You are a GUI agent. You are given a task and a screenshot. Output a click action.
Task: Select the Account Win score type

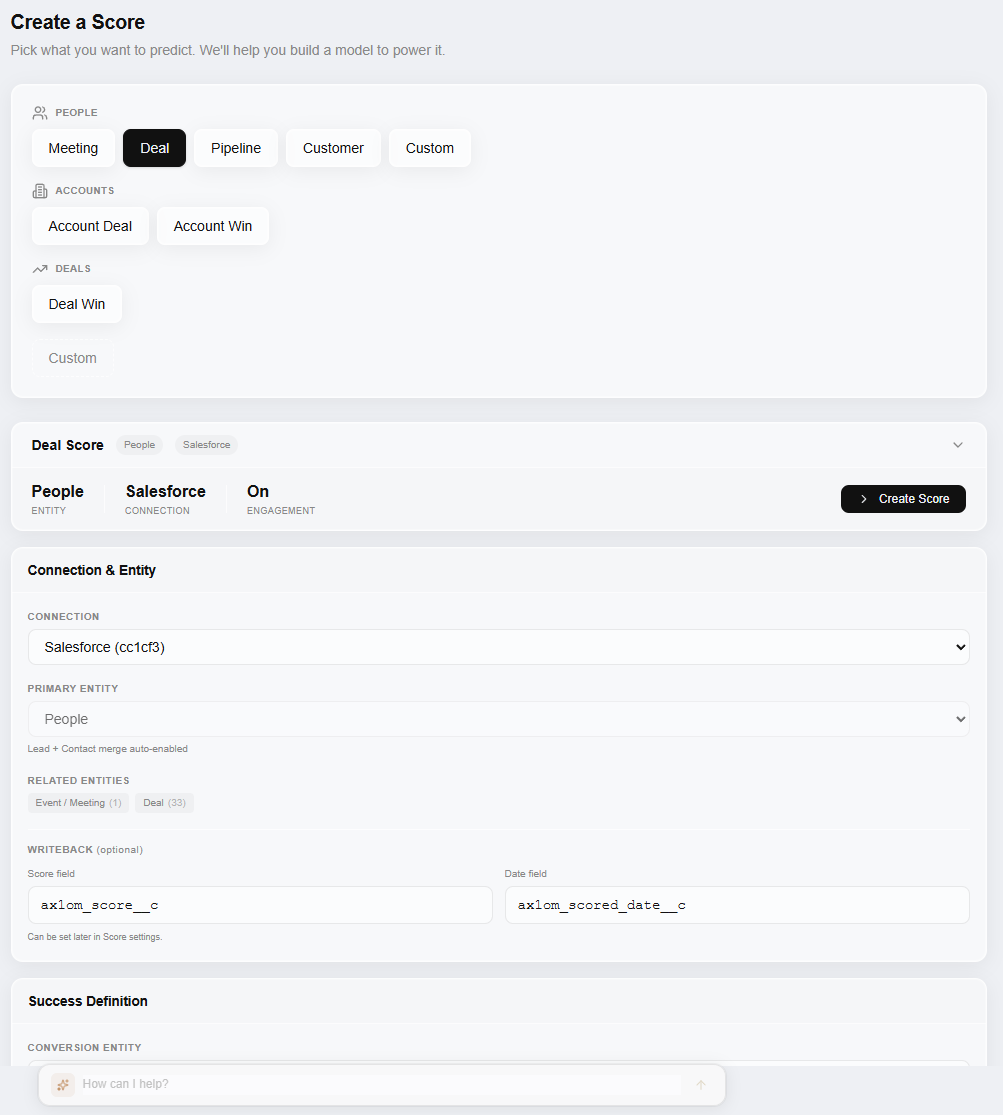point(212,225)
